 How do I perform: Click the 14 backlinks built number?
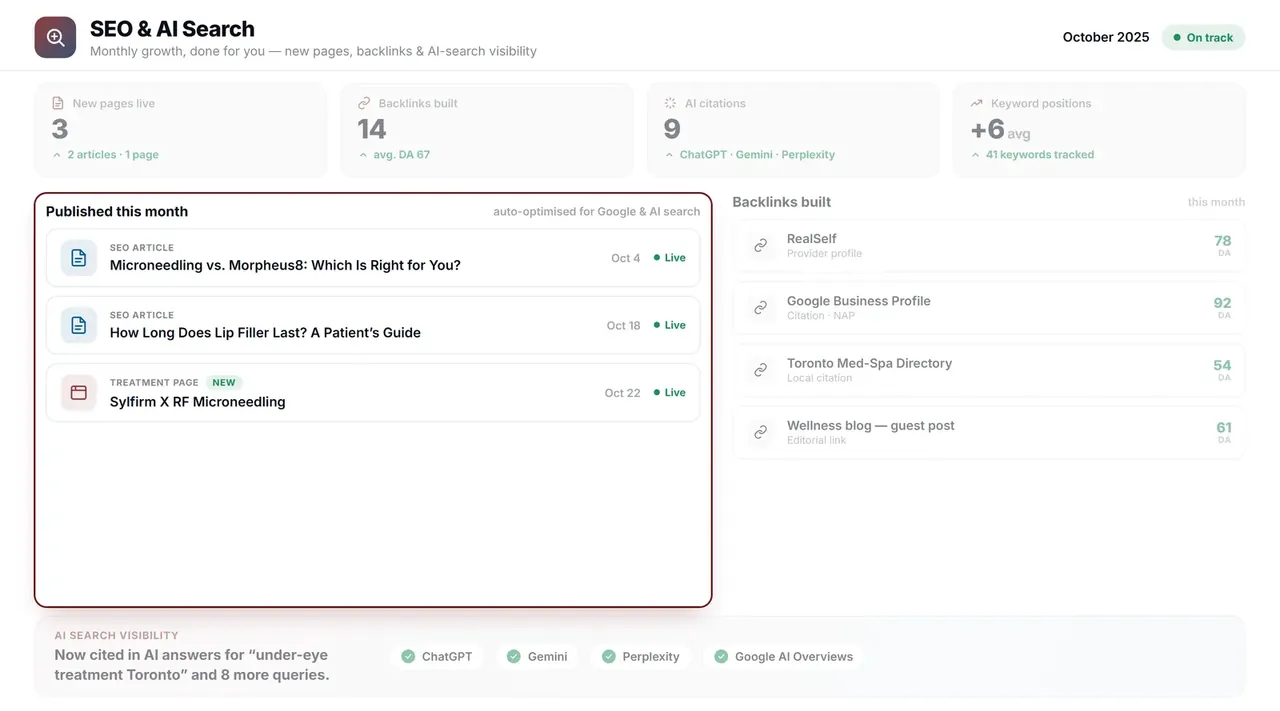[x=372, y=129]
